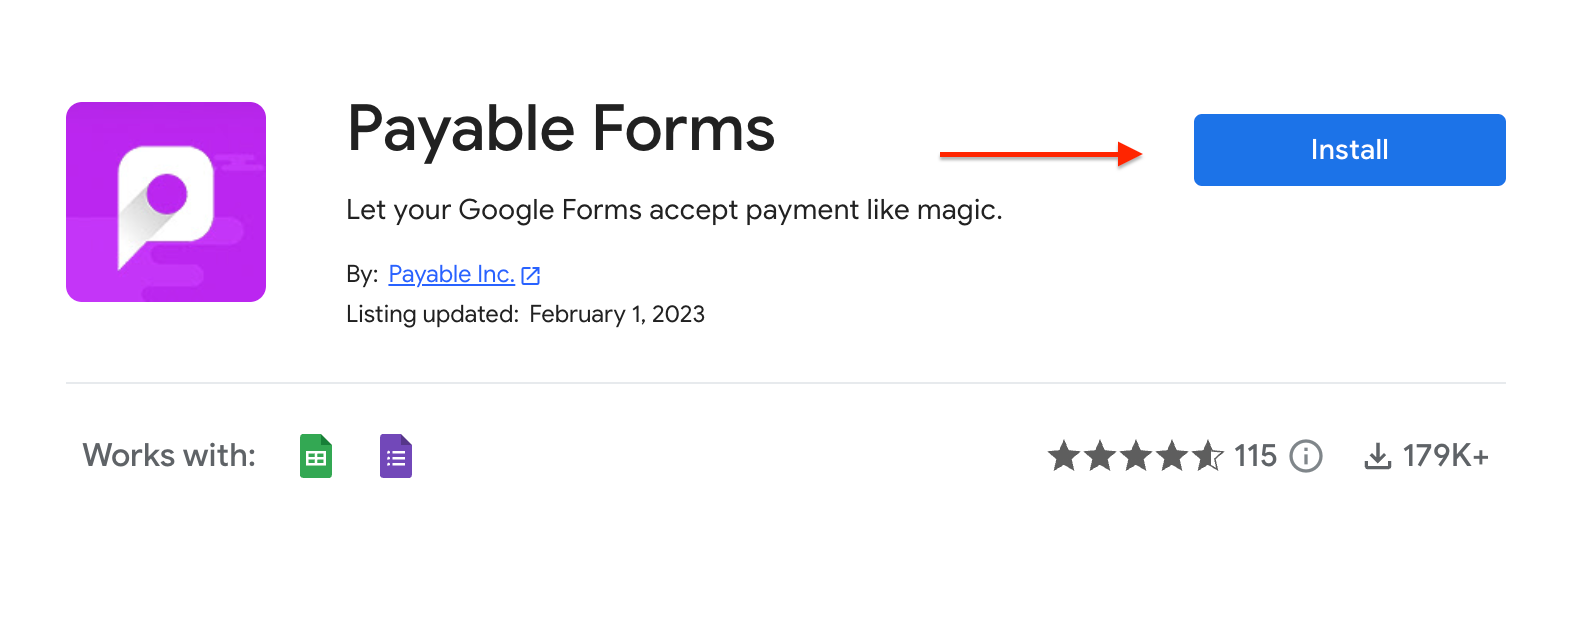Click the 179K+ installs count
1574x628 pixels.
click(1445, 456)
